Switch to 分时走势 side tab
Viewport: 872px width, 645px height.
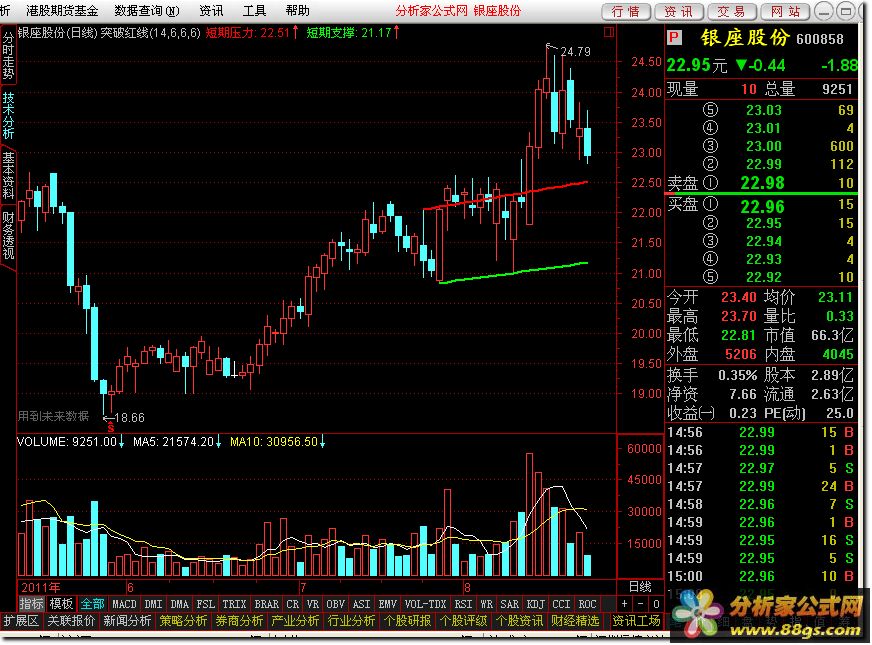[8, 55]
